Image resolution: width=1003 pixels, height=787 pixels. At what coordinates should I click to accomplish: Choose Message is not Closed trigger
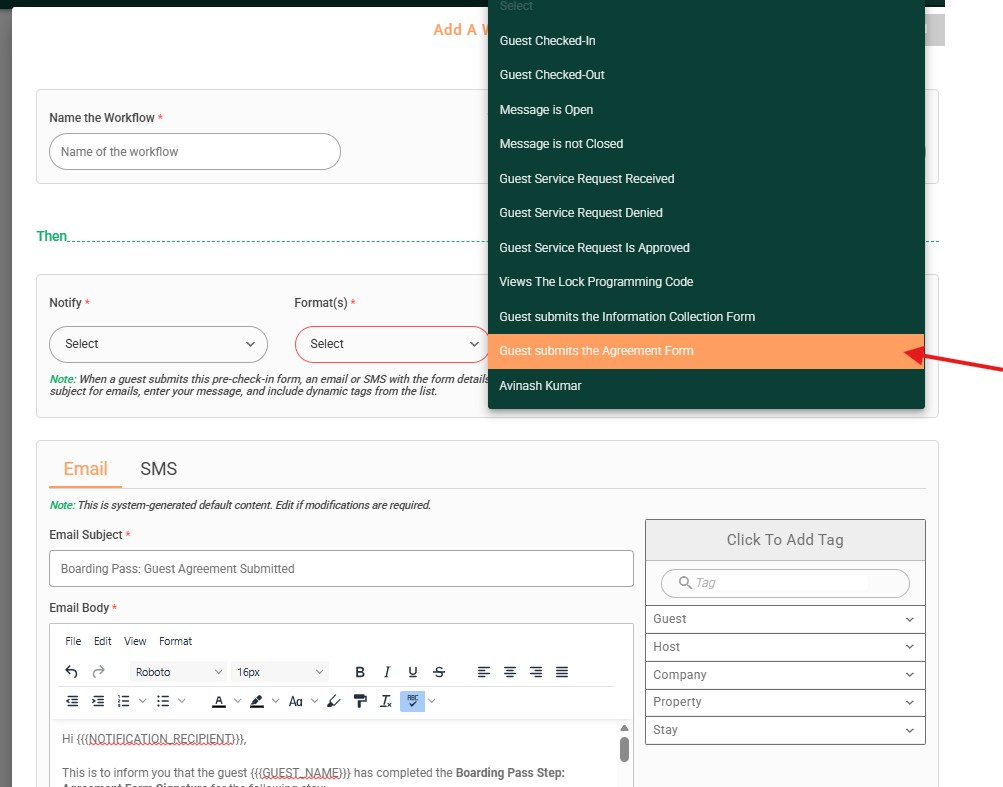[x=706, y=144]
